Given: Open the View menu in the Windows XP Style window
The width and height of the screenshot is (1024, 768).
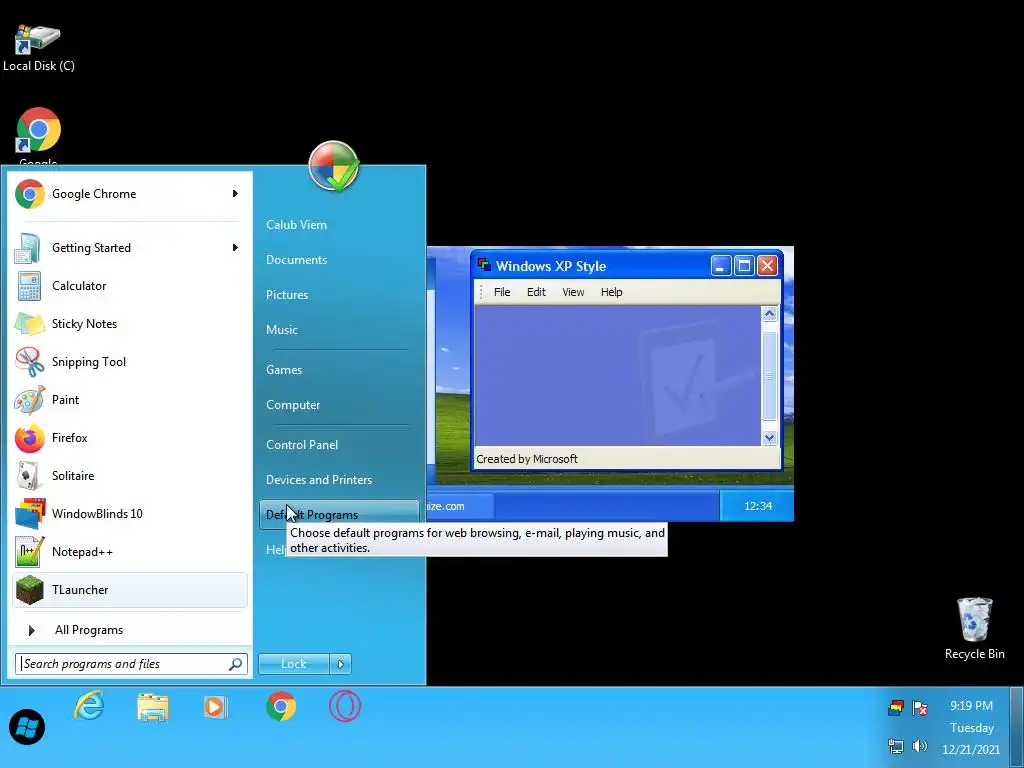Looking at the screenshot, I should pos(573,292).
